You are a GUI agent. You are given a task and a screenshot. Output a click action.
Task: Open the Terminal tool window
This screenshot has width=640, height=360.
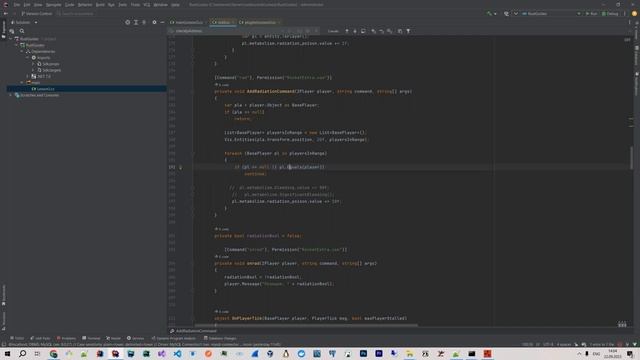point(91,338)
